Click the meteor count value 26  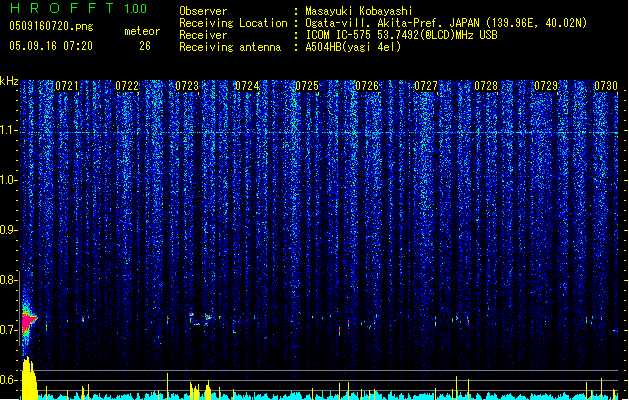pyautogui.click(x=145, y=46)
